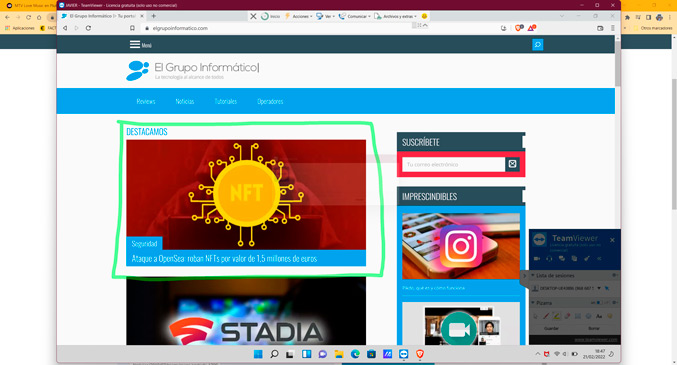This screenshot has width=677, height=365.
Task: Reload the remote browser page
Action: [x=88, y=28]
